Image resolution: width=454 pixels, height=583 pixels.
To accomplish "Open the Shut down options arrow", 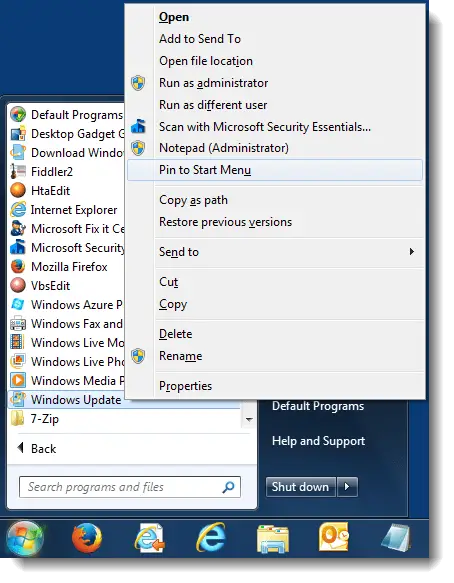I will [x=347, y=487].
